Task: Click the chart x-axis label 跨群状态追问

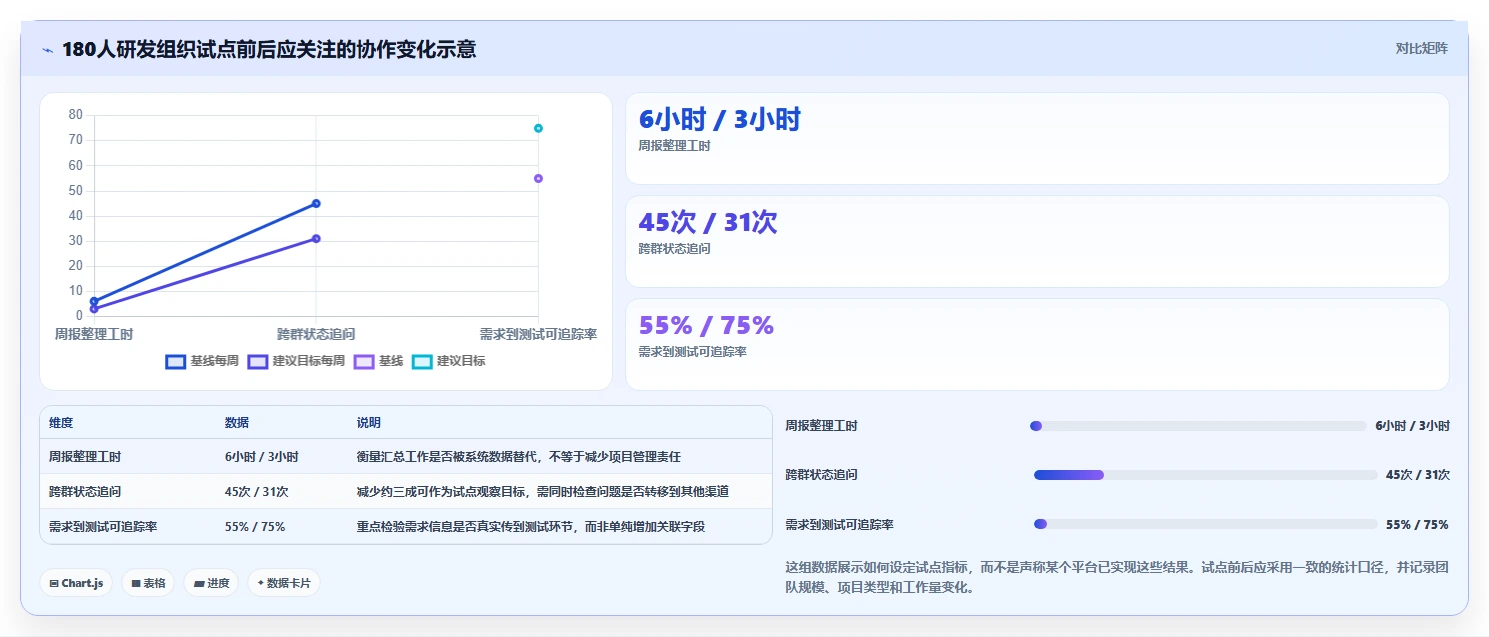Action: click(316, 334)
